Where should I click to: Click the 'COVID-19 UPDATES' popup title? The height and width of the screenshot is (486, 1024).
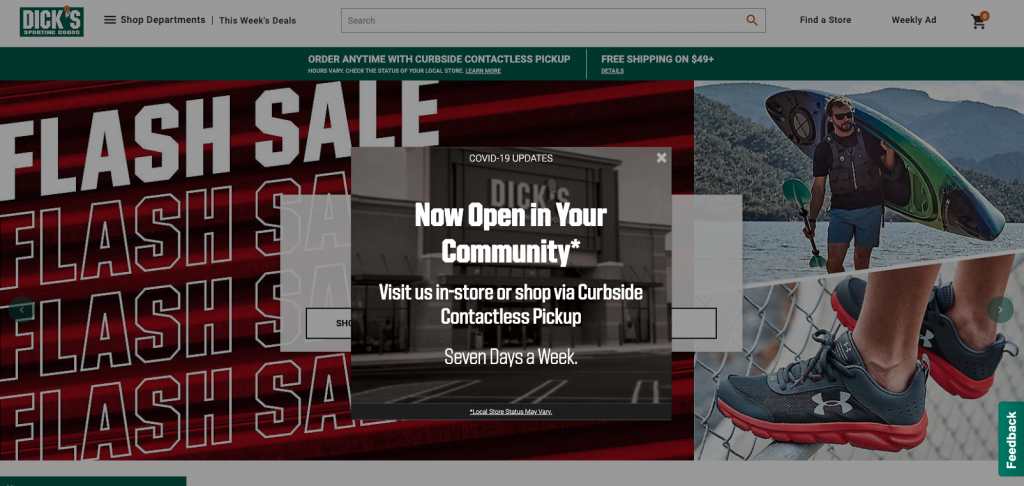[x=511, y=158]
